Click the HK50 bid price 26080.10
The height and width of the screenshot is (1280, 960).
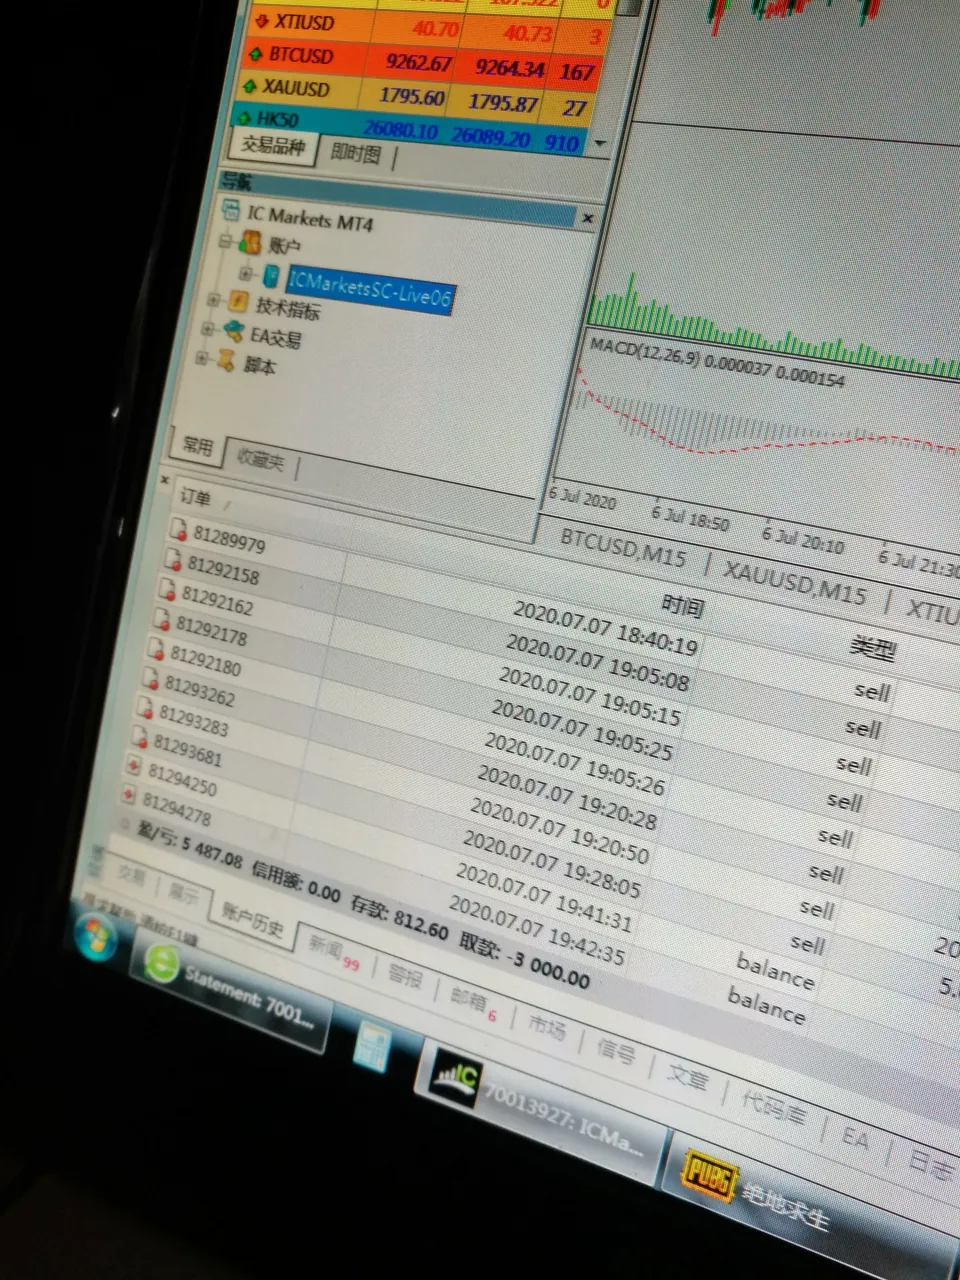tap(401, 130)
